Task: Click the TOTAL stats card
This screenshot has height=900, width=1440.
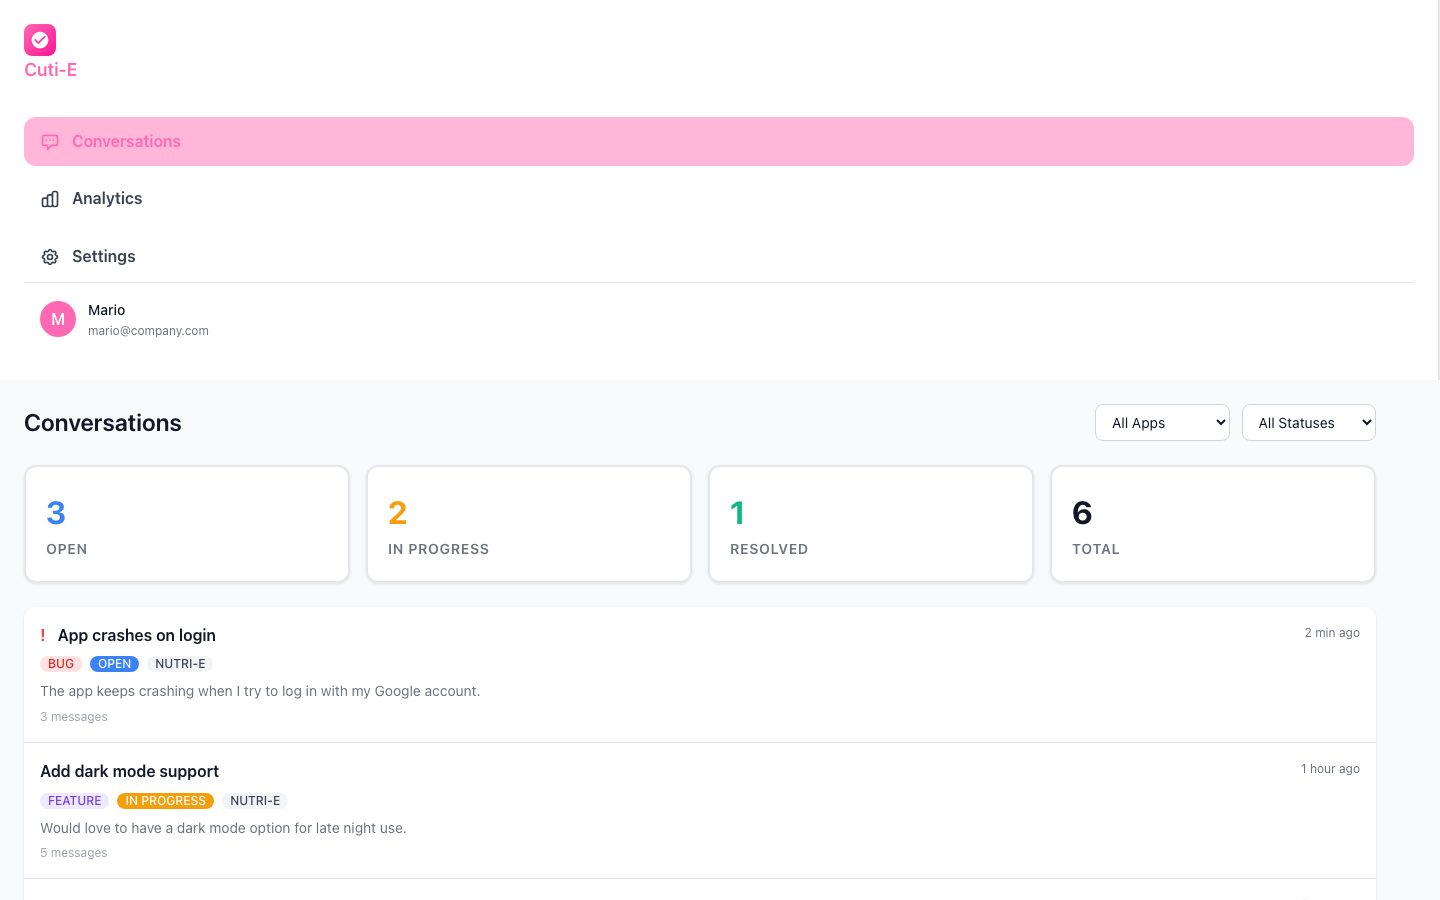Action: 1212,523
